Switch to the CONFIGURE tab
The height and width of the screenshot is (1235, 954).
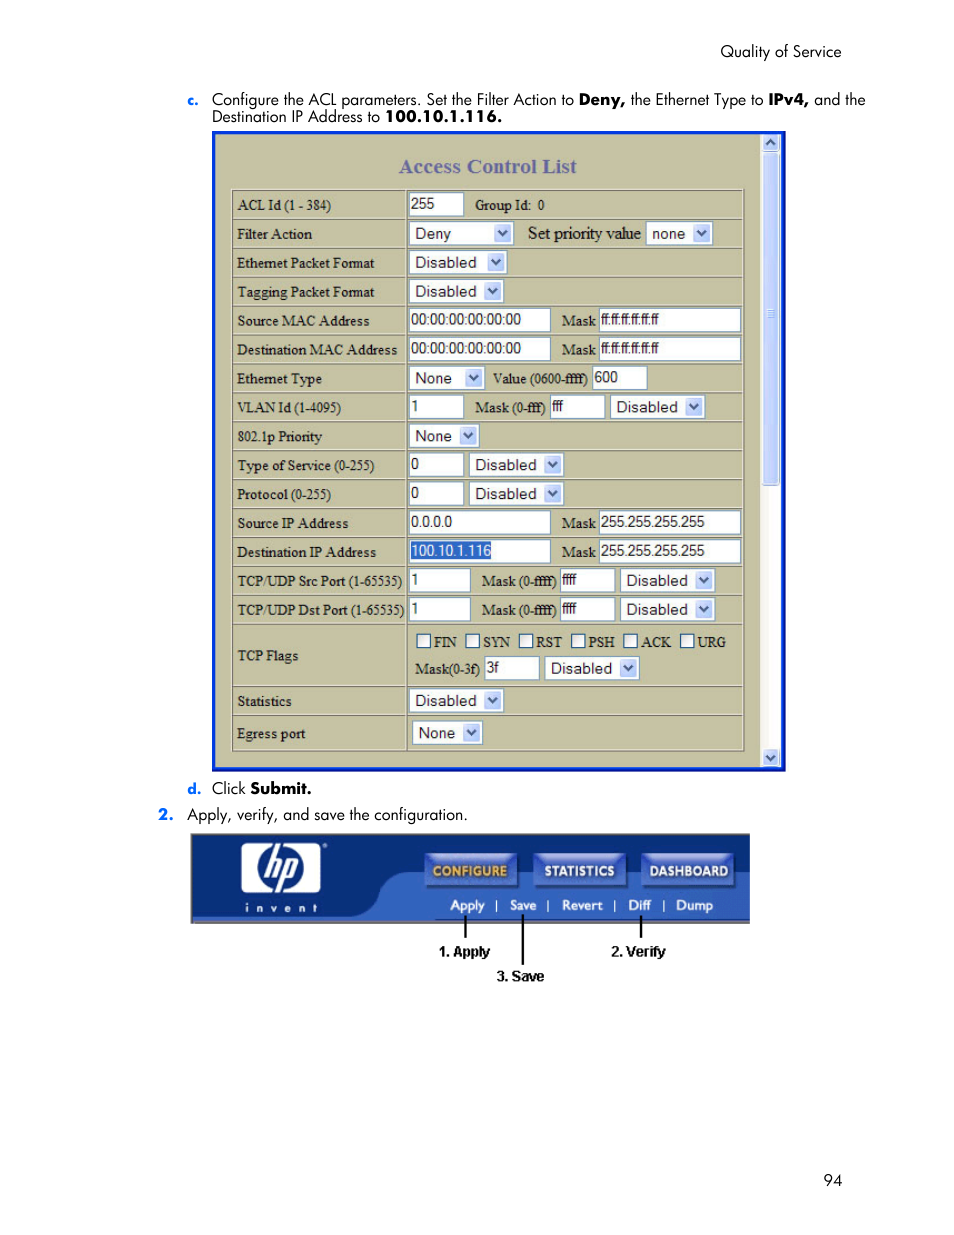[470, 870]
